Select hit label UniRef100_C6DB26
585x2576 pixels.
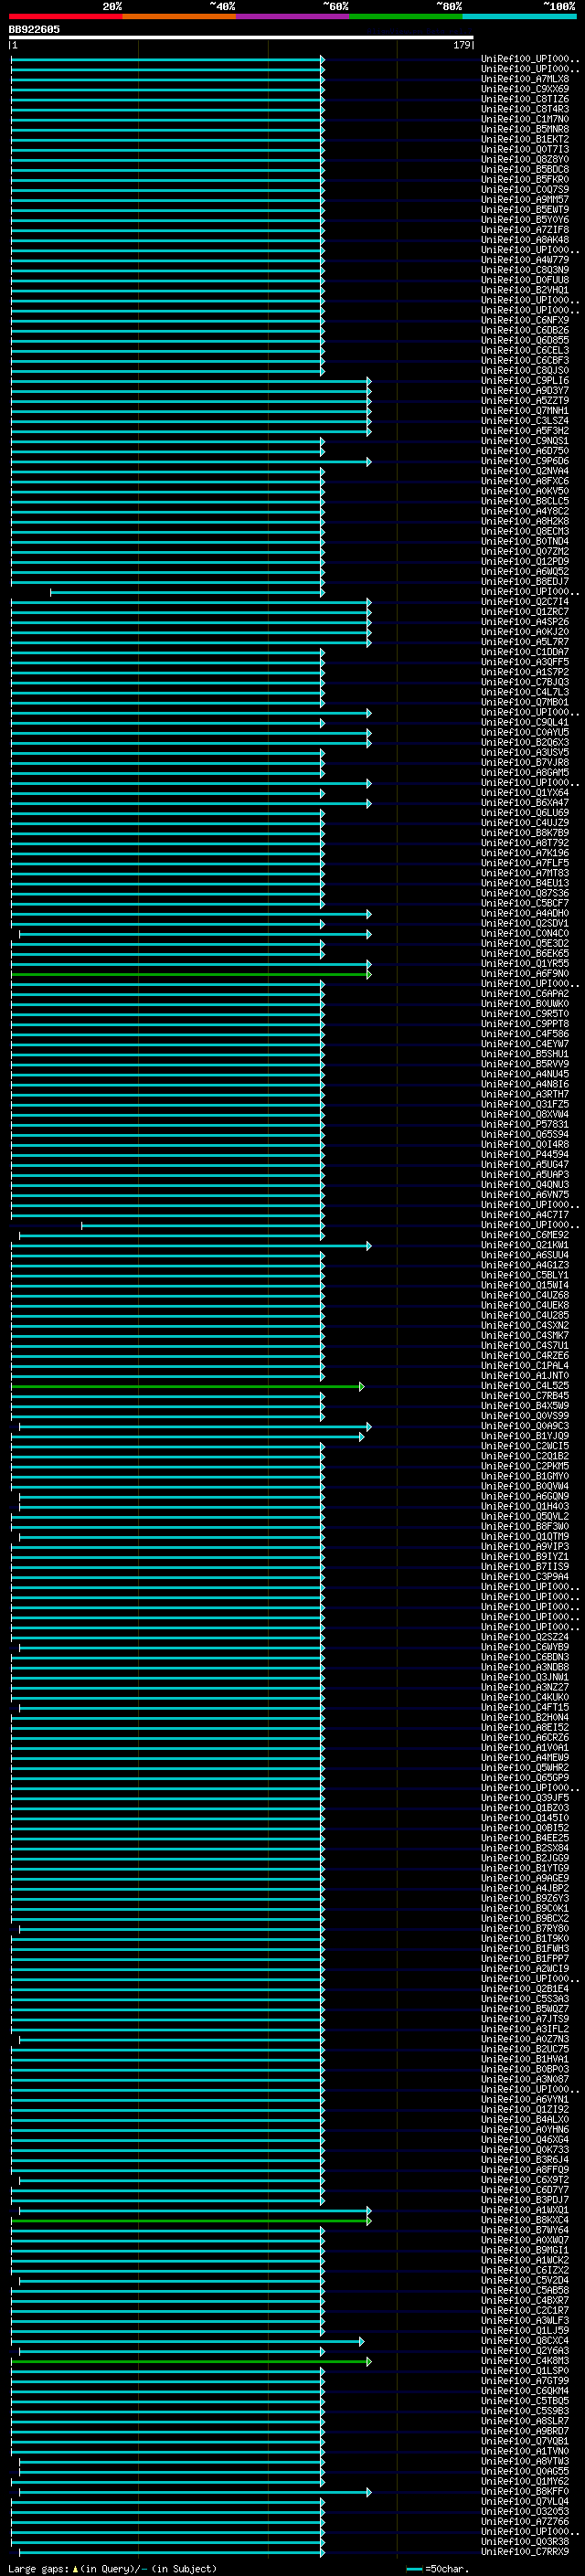(525, 330)
